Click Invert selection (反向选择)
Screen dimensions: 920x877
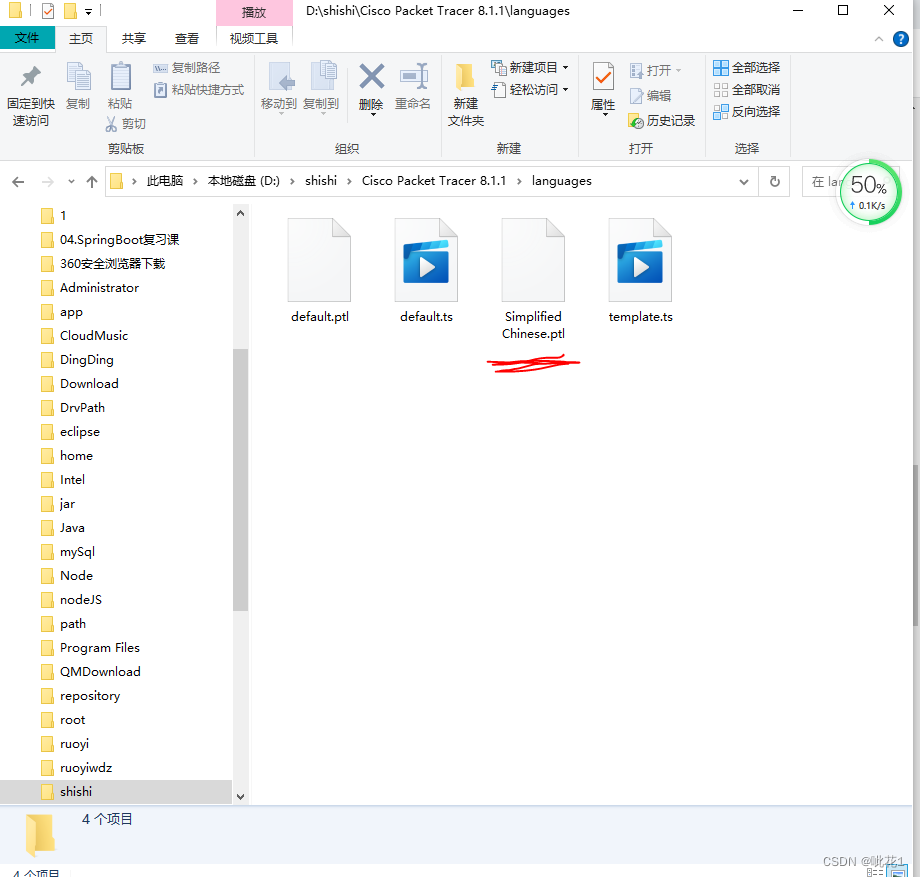(746, 111)
